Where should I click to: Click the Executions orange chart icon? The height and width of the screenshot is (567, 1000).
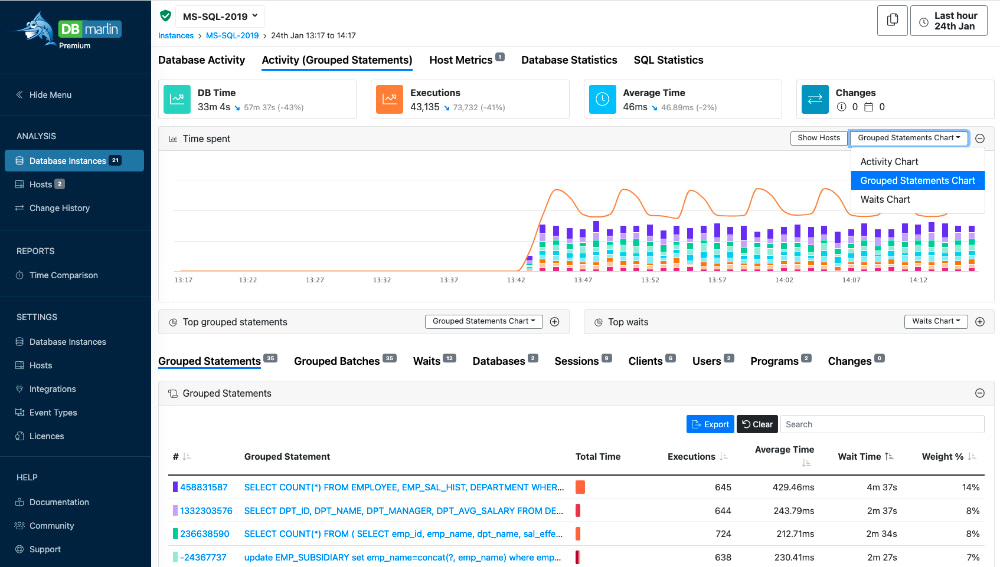pos(389,99)
